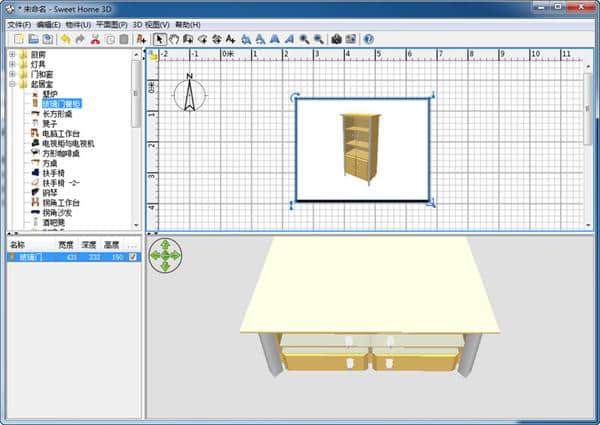The image size is (600, 425).
Task: Click the 3D view navigation arrows control
Action: click(x=166, y=255)
